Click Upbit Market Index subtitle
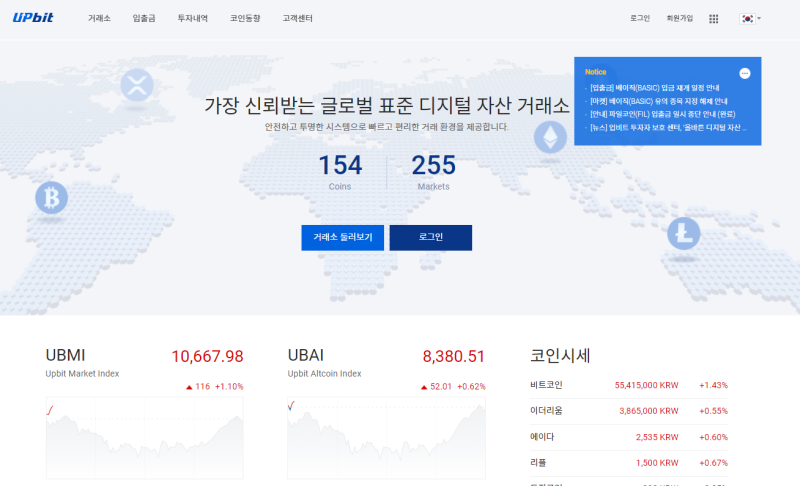 point(82,374)
